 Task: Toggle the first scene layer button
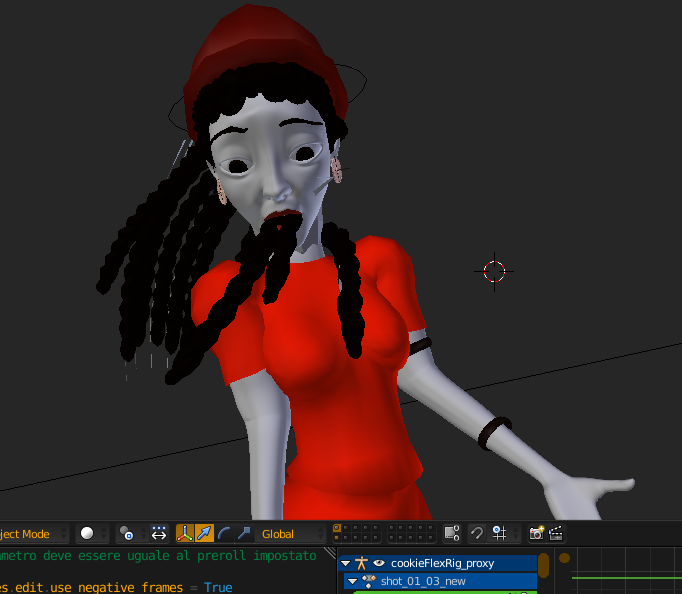[337, 528]
